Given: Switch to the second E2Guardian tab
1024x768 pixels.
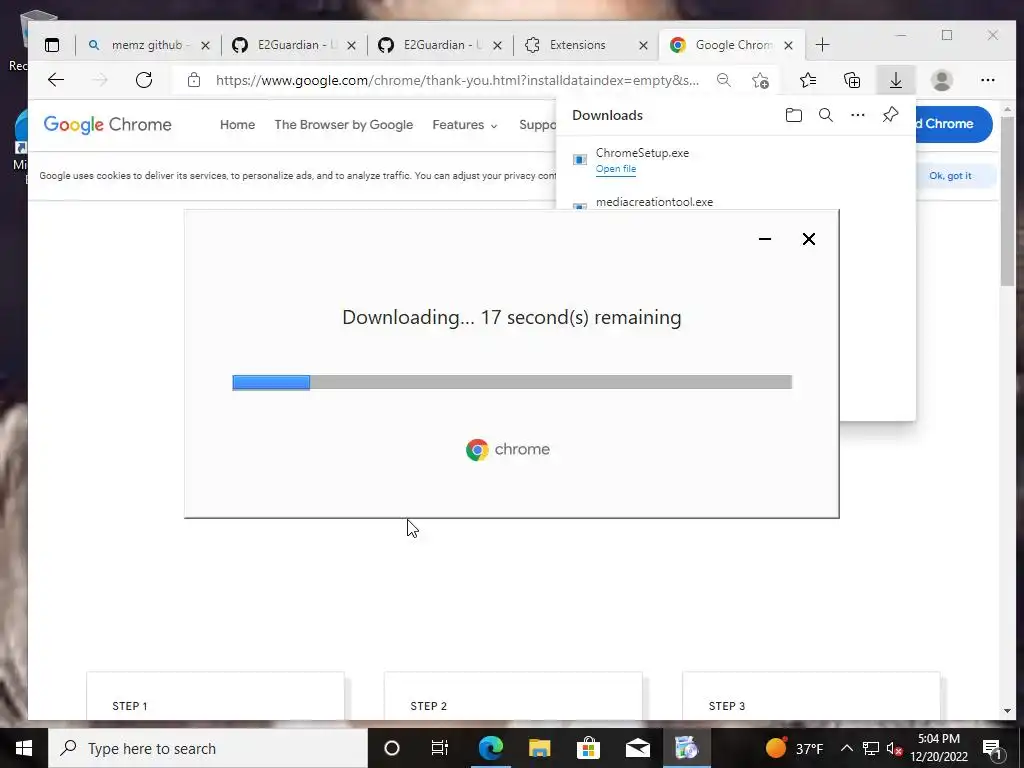Looking at the screenshot, I should [x=440, y=45].
